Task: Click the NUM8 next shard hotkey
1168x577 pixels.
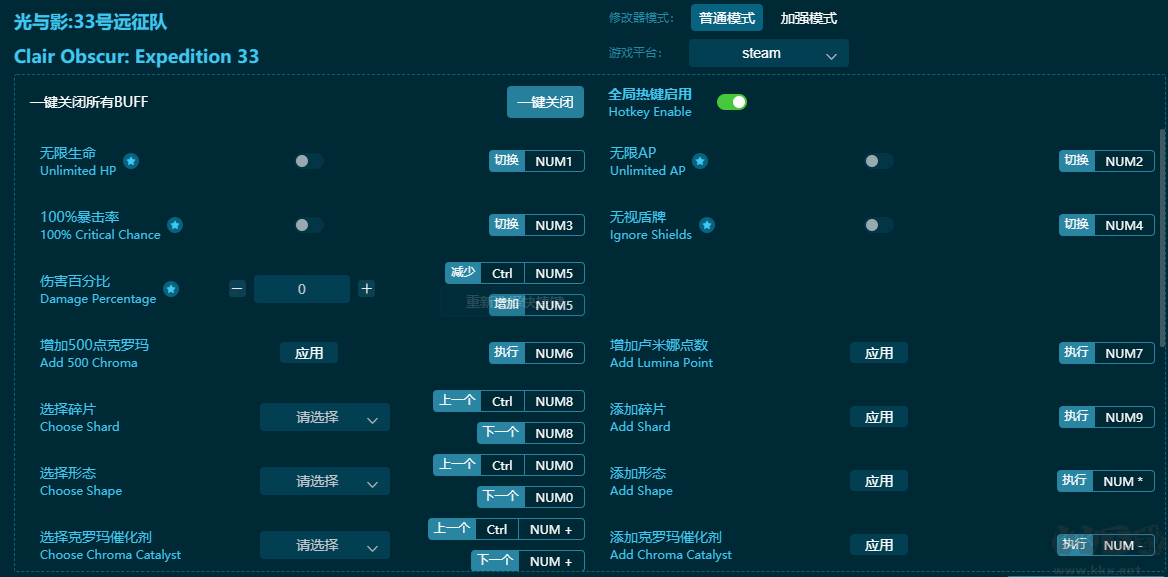Action: (x=531, y=433)
